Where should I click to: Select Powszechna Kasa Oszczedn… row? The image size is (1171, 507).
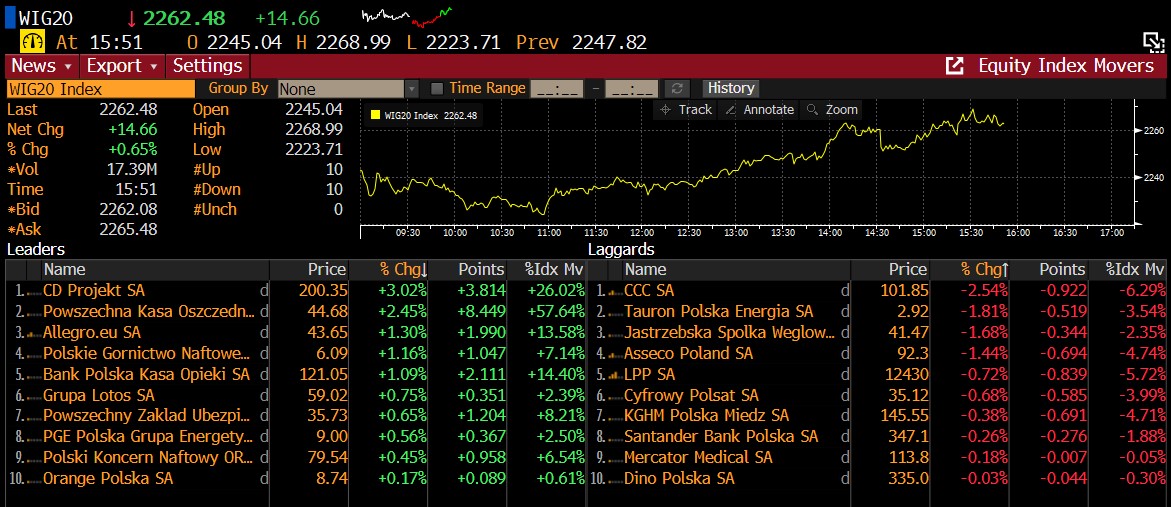(296, 311)
